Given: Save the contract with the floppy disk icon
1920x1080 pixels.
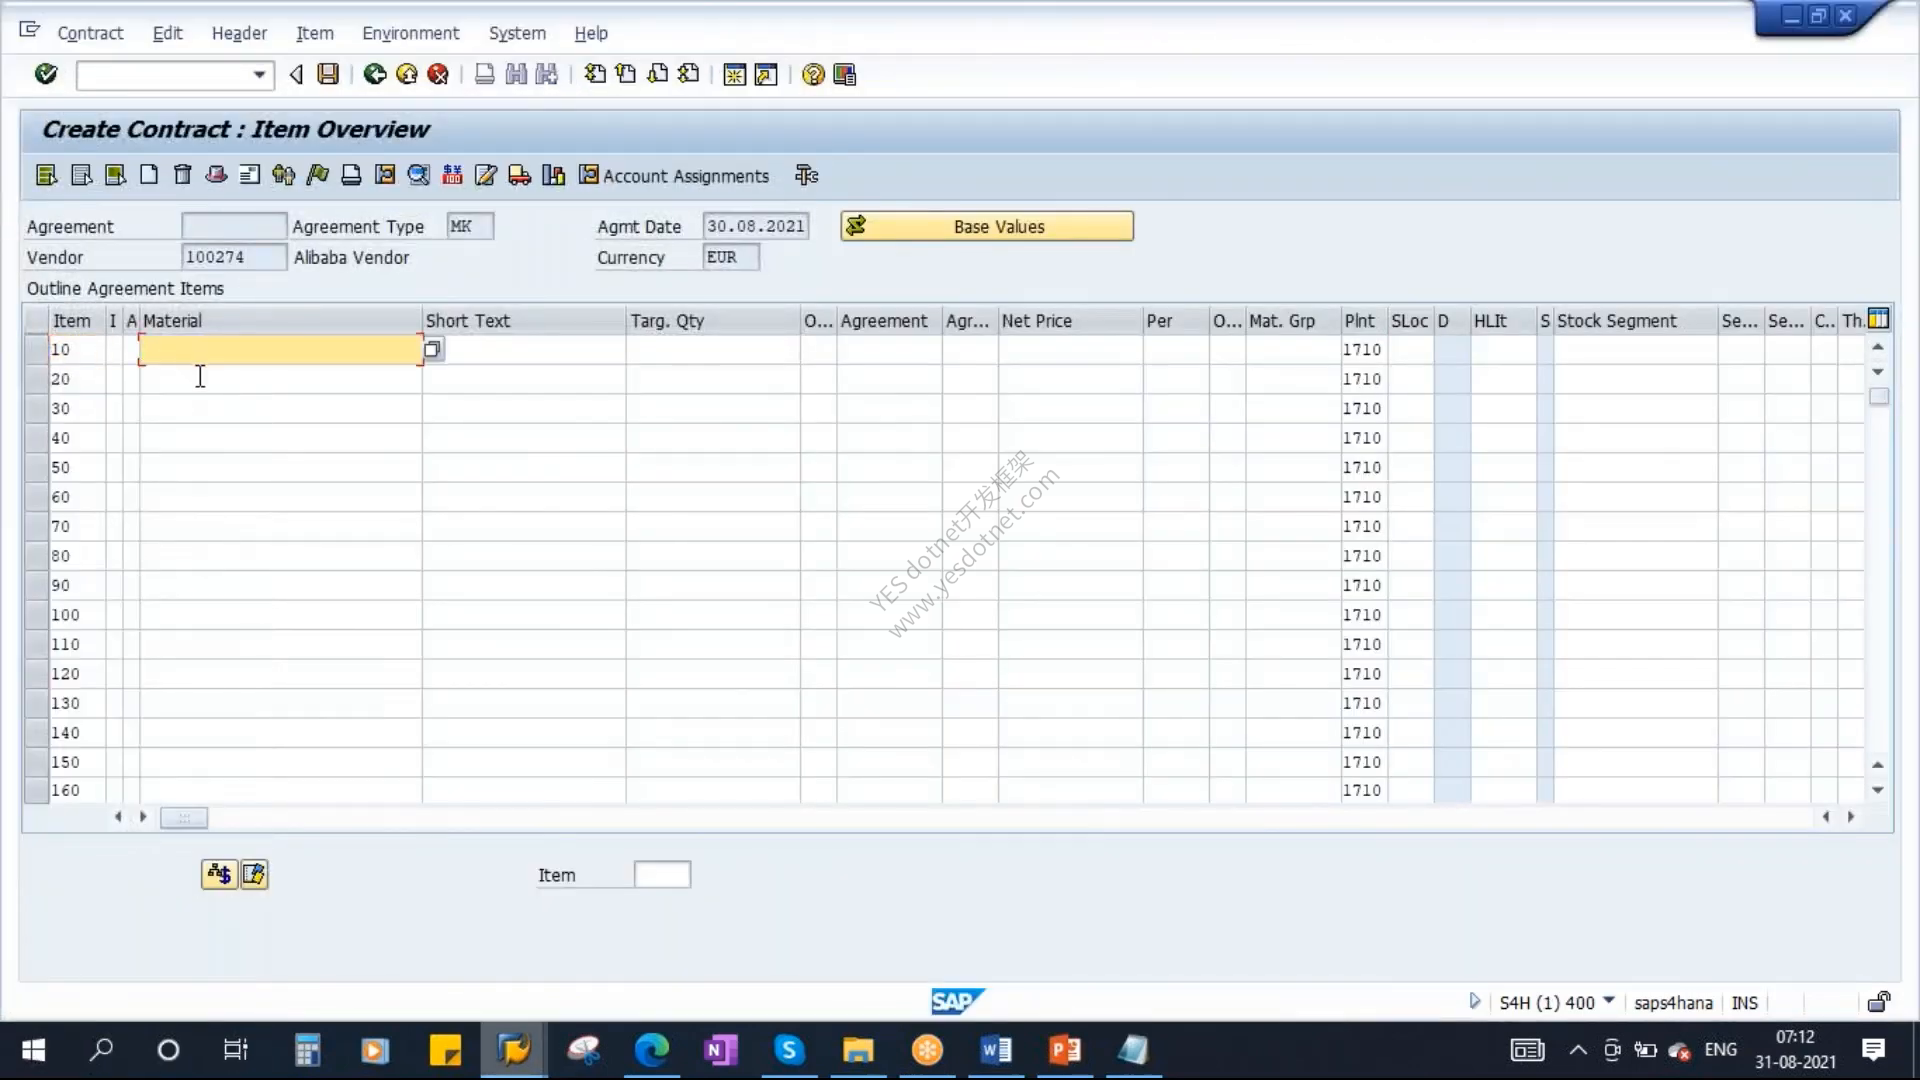Looking at the screenshot, I should pos(328,74).
